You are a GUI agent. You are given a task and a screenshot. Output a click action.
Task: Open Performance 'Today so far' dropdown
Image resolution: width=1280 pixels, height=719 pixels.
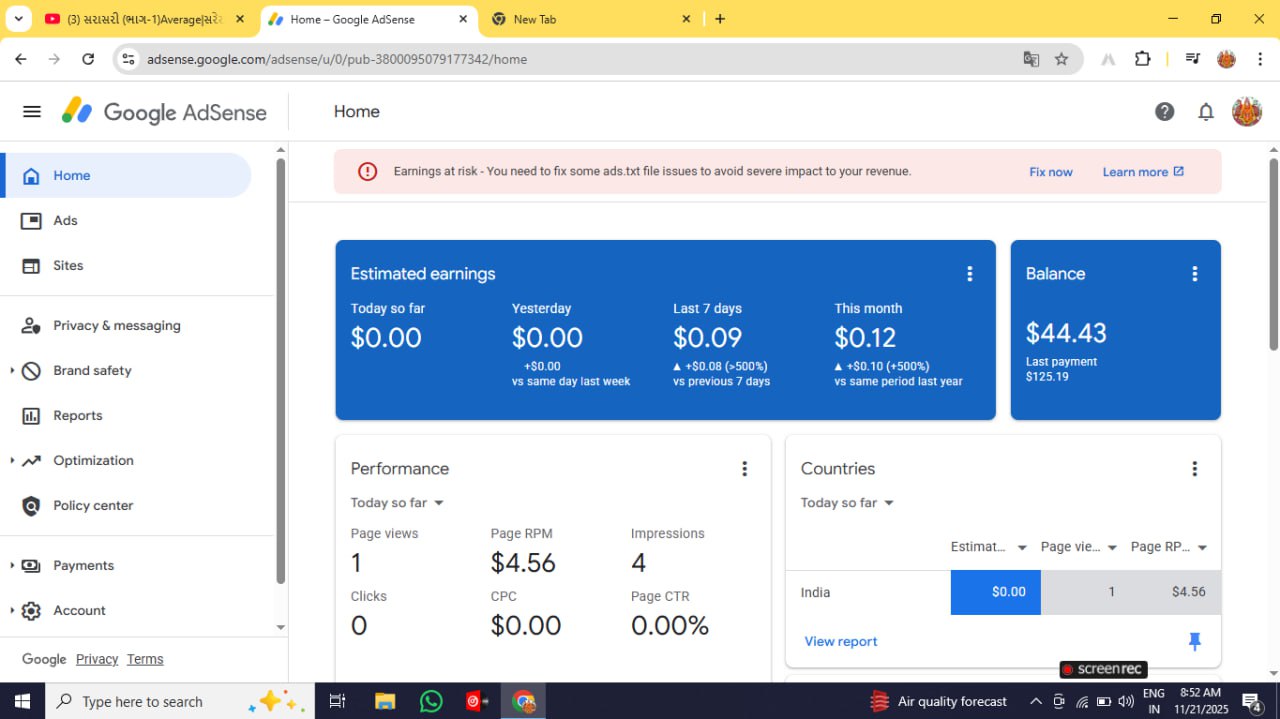(397, 503)
